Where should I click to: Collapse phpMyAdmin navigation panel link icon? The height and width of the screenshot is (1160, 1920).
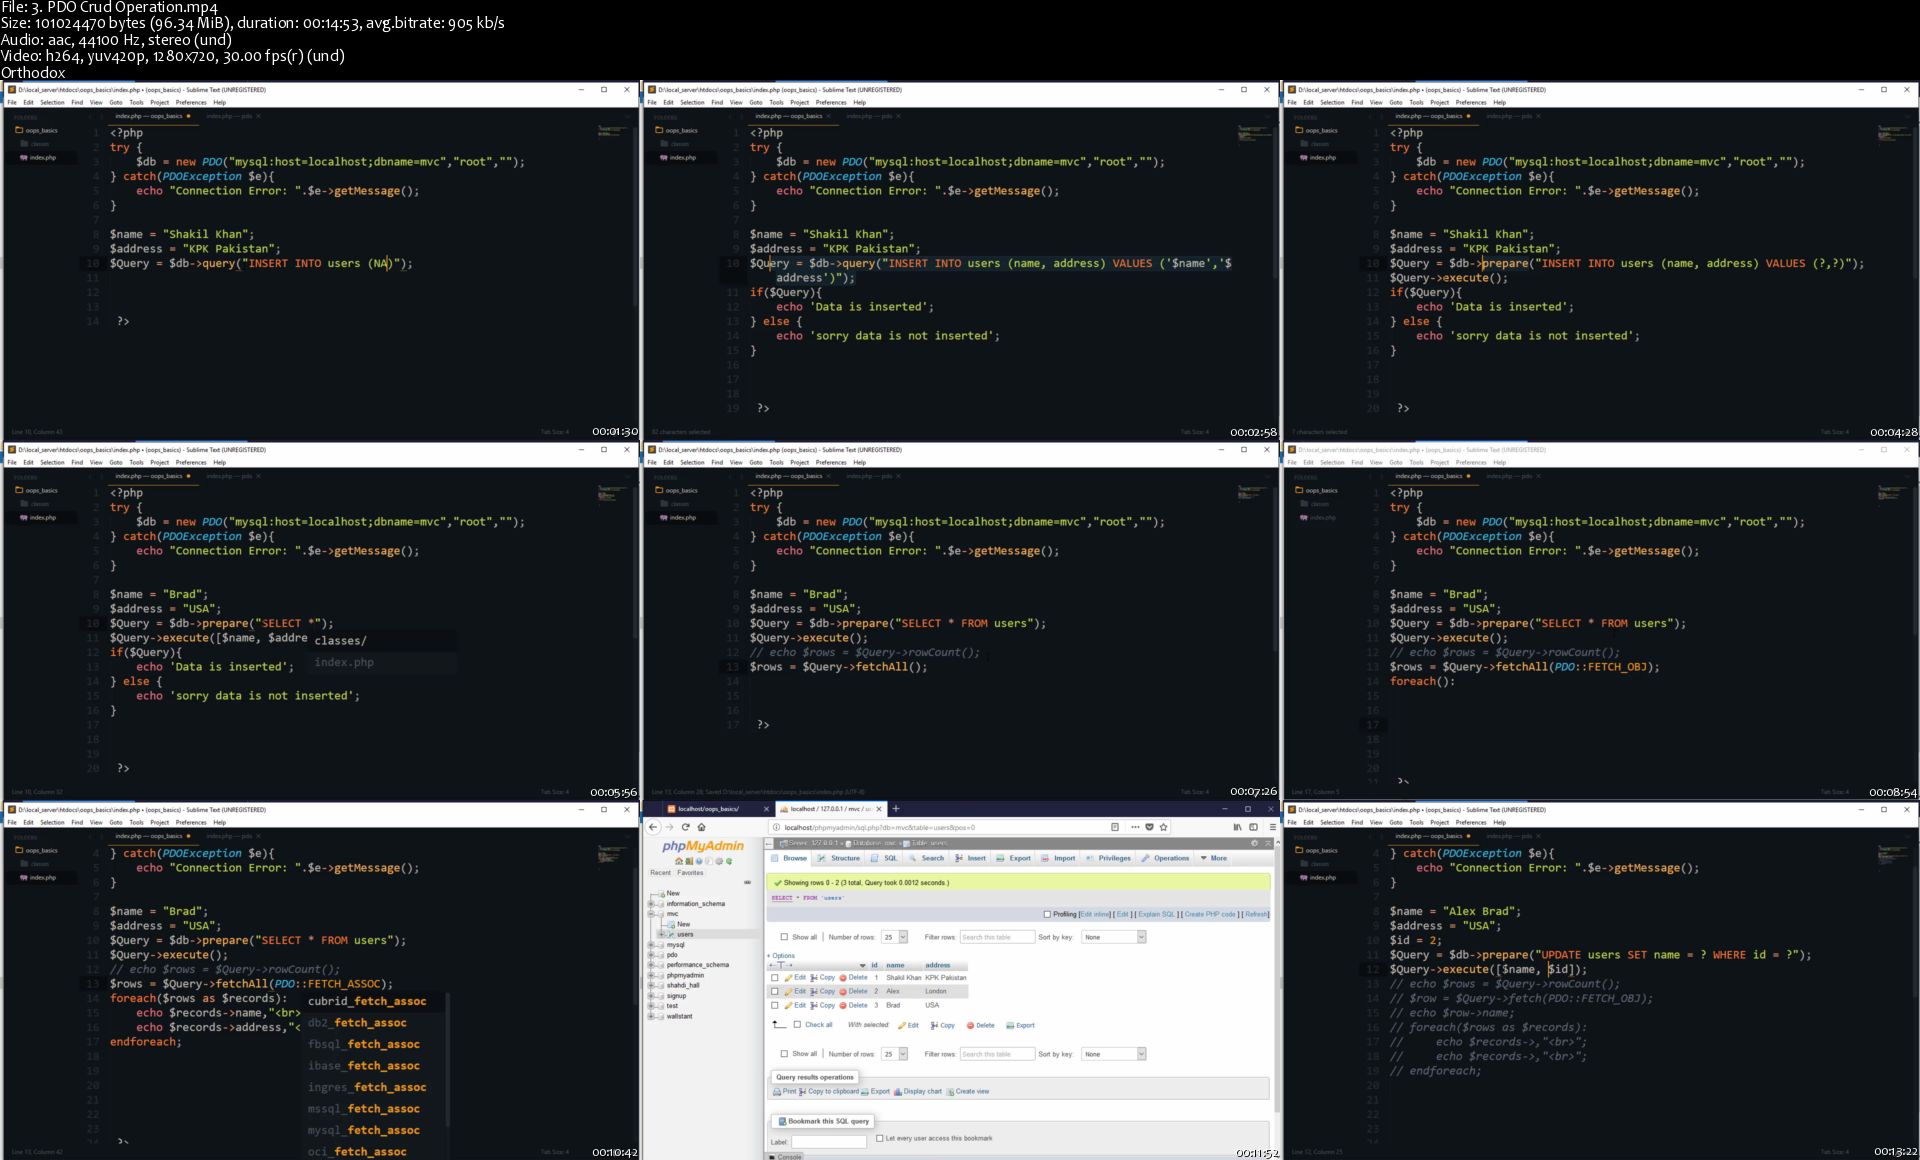pyautogui.click(x=747, y=883)
